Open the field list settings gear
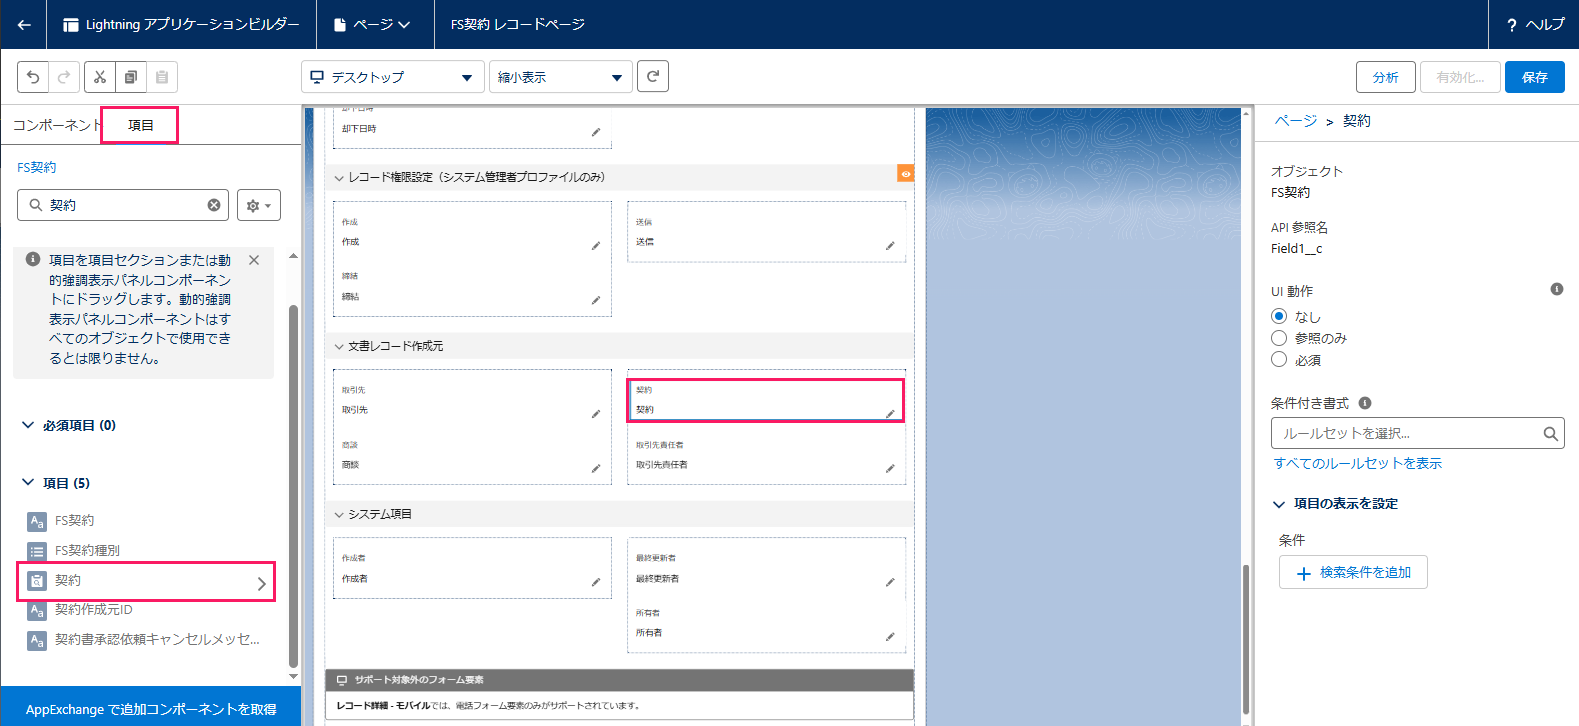Image resolution: width=1579 pixels, height=726 pixels. point(259,205)
